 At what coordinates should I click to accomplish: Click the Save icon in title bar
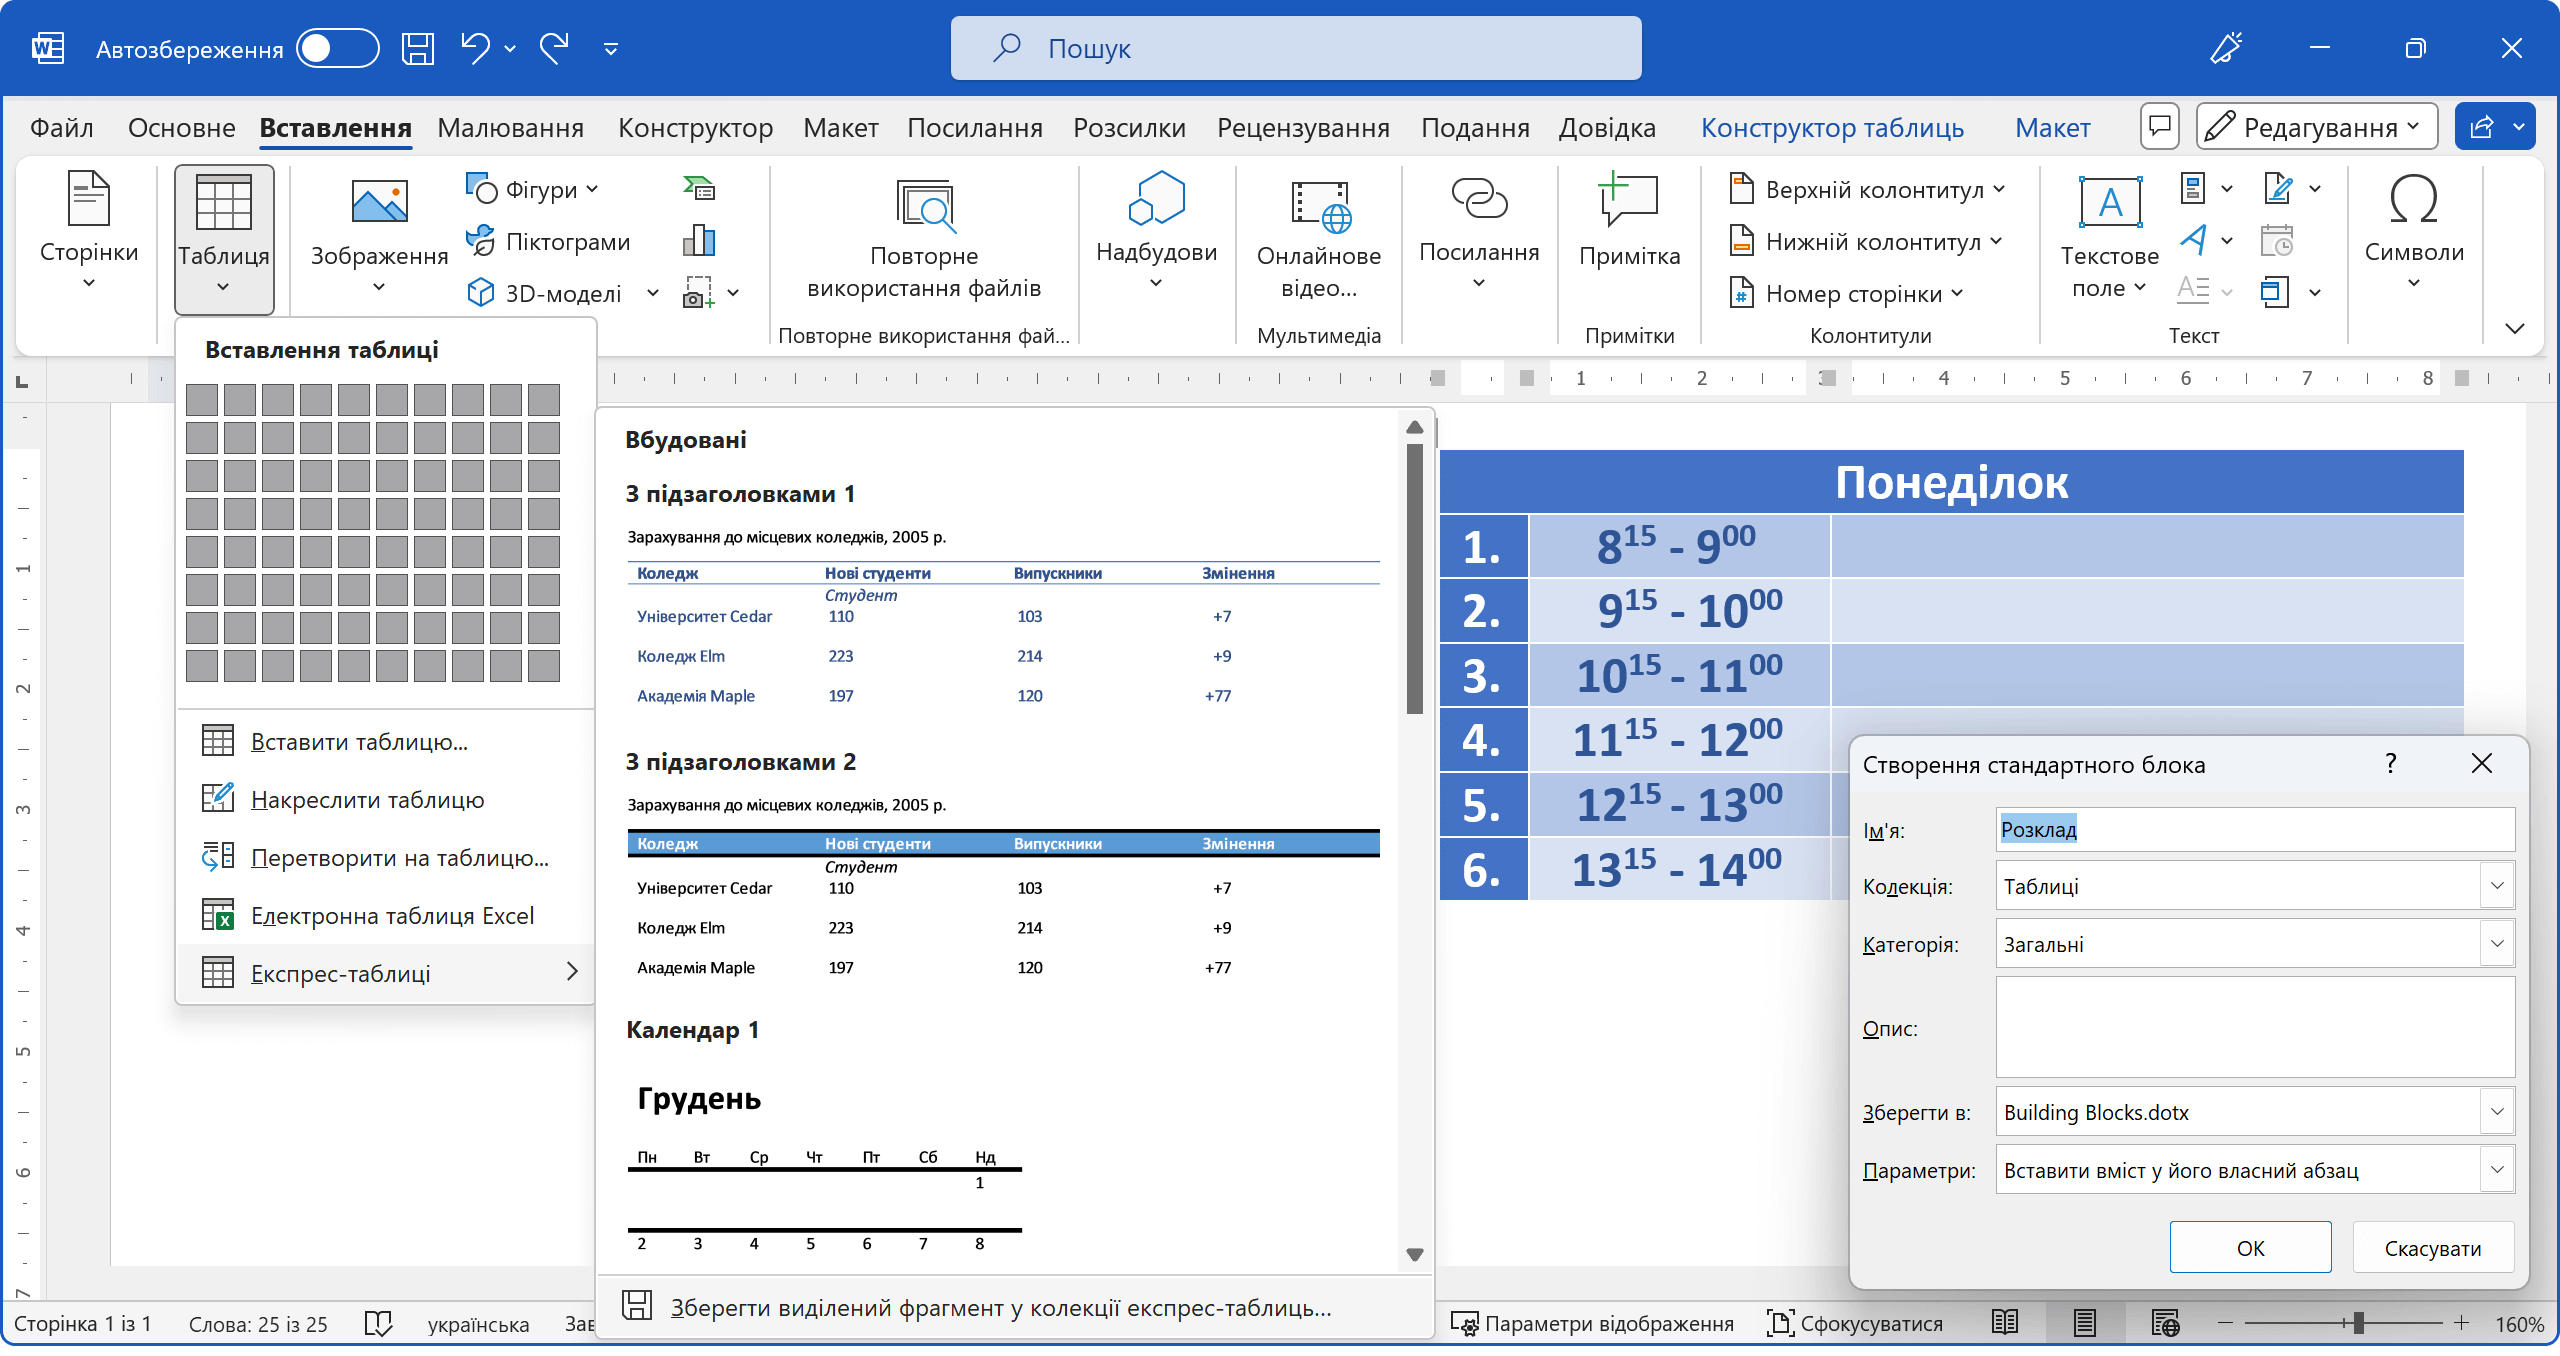coord(417,48)
